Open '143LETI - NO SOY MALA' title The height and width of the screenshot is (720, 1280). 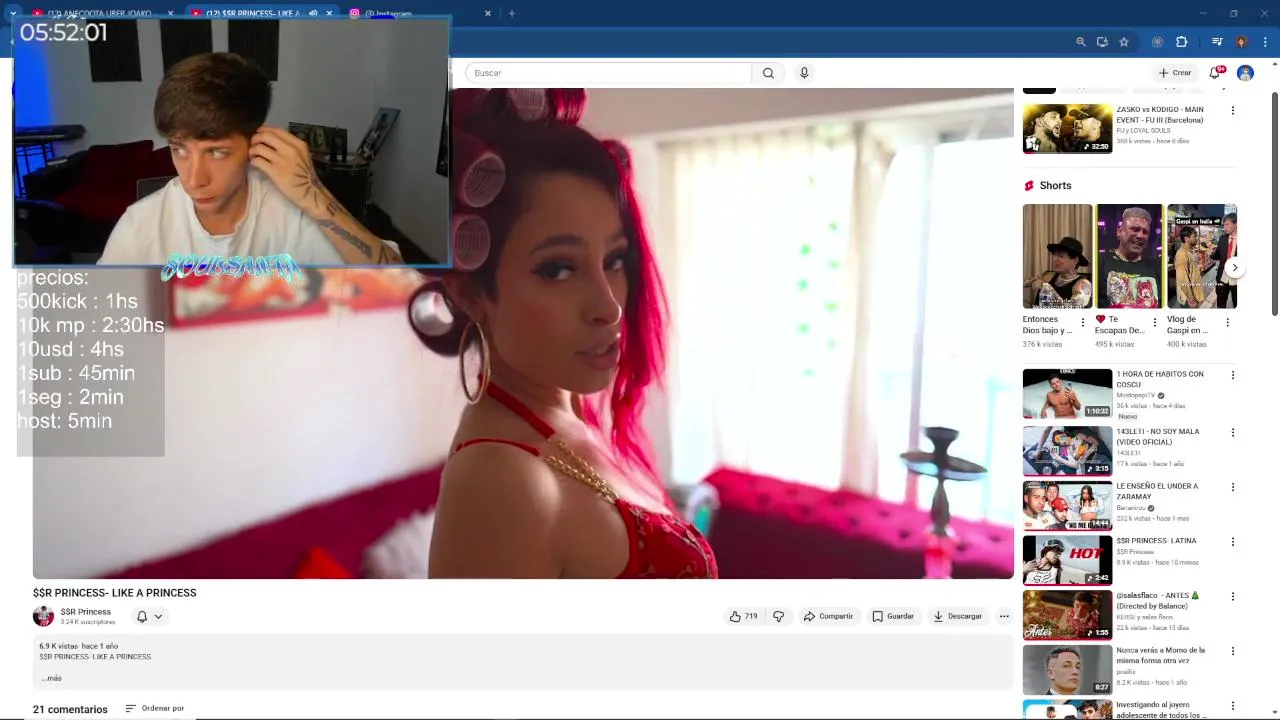(1157, 437)
